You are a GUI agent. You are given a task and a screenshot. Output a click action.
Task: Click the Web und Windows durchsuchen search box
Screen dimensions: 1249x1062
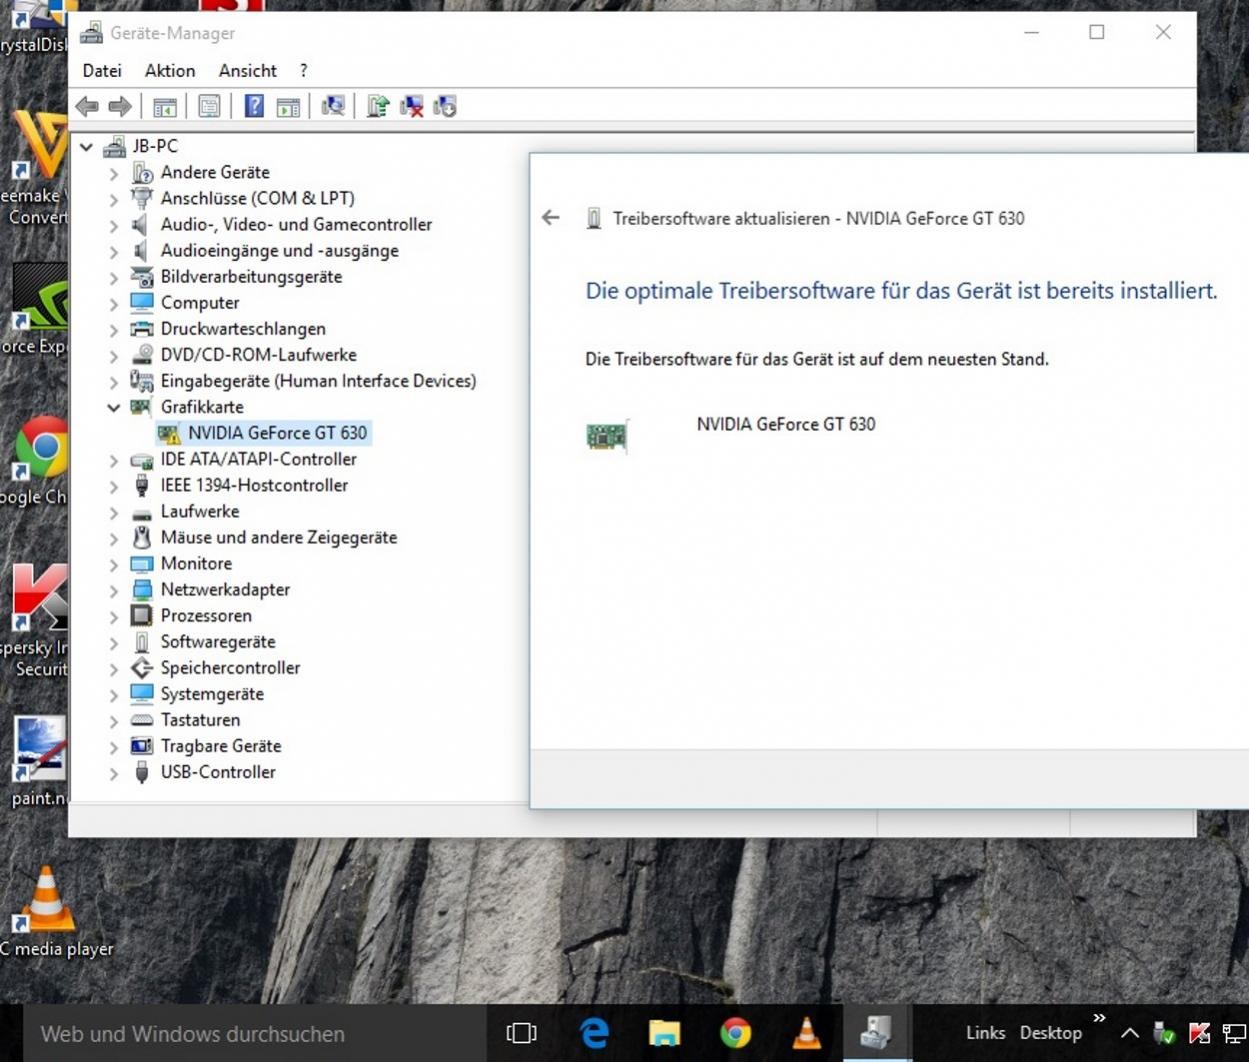254,1034
